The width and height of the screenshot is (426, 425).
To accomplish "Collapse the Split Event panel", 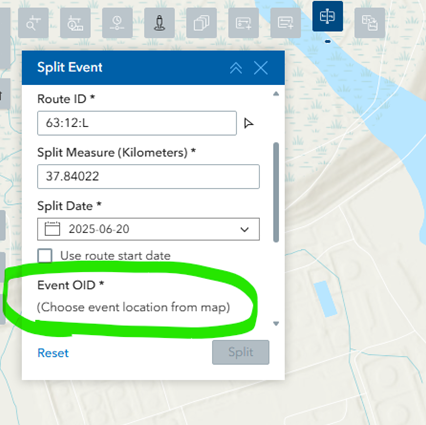I will [236, 68].
